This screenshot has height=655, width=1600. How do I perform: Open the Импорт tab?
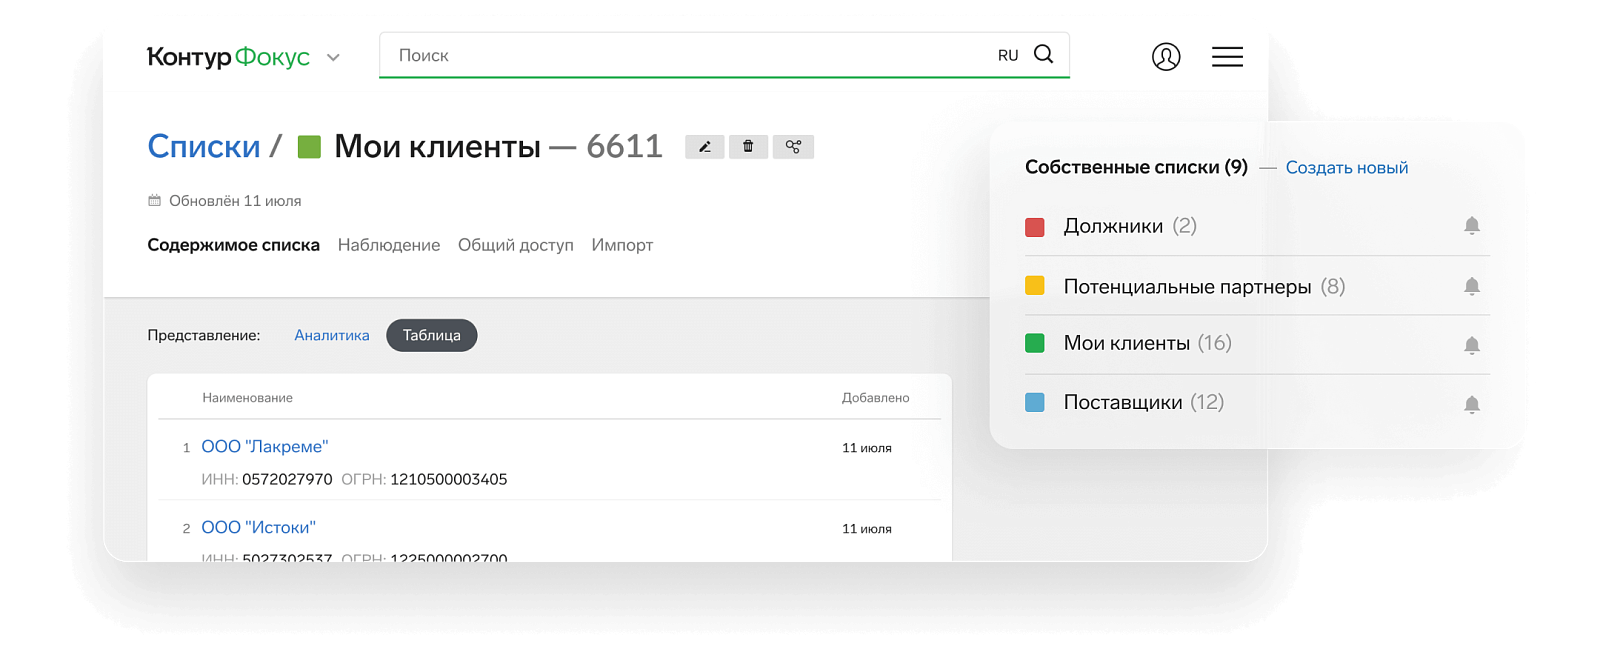(622, 245)
